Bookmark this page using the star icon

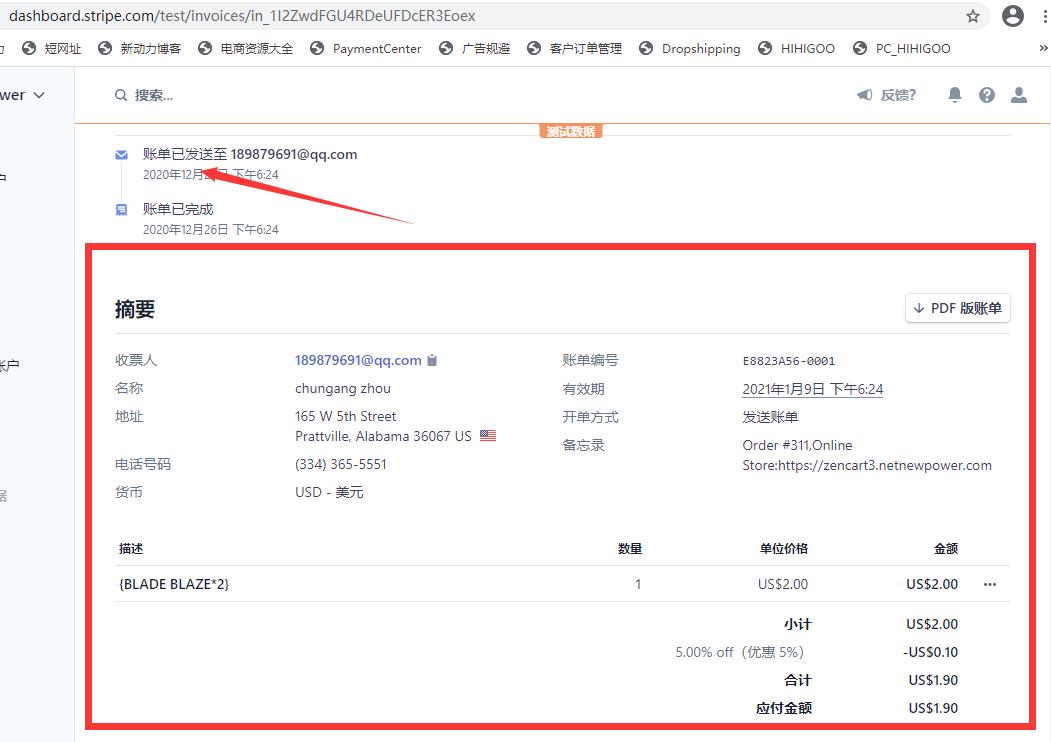[x=971, y=15]
